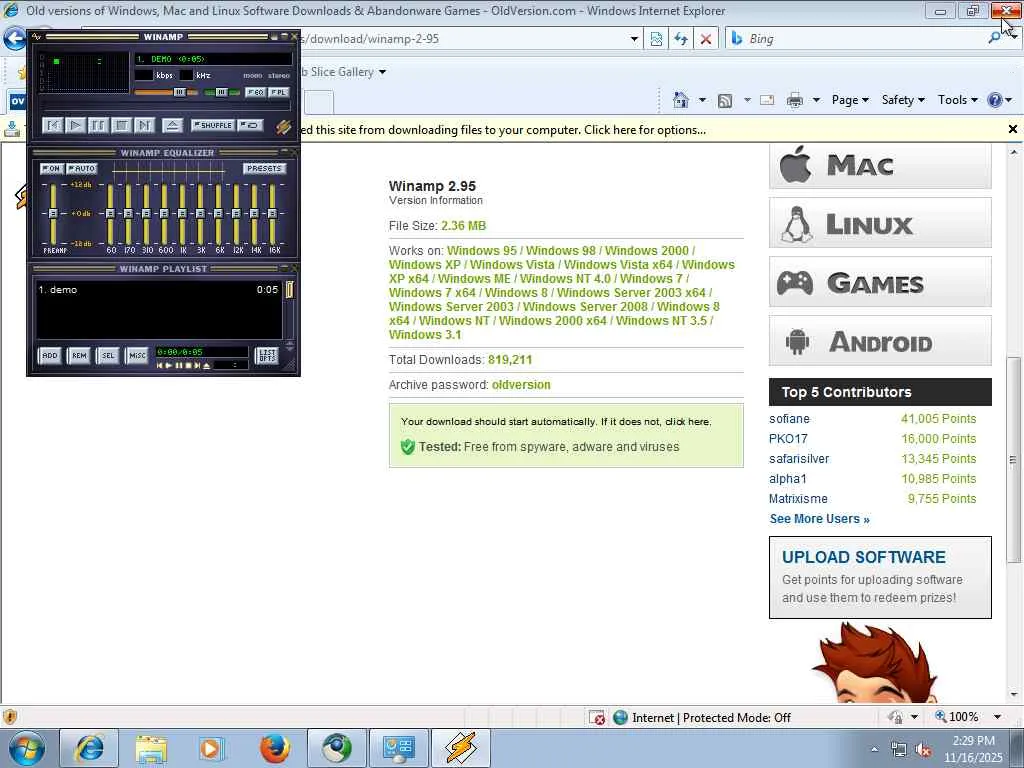The width and height of the screenshot is (1024, 768).
Task: Click the Upload Software box
Action: pyautogui.click(x=880, y=577)
